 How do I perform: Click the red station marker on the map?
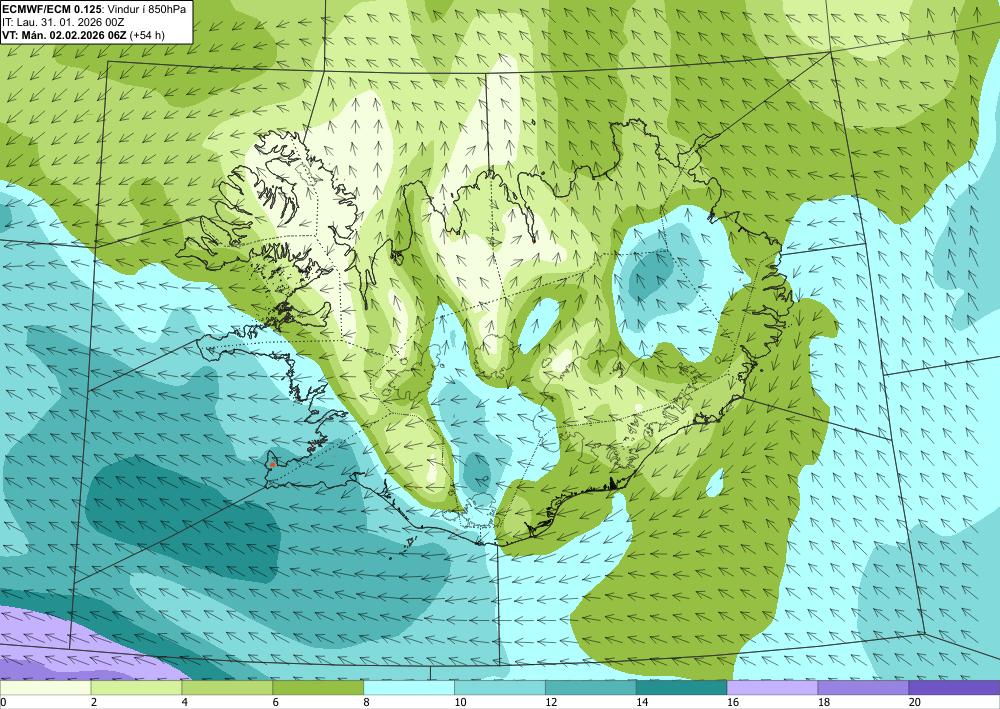click(272, 465)
